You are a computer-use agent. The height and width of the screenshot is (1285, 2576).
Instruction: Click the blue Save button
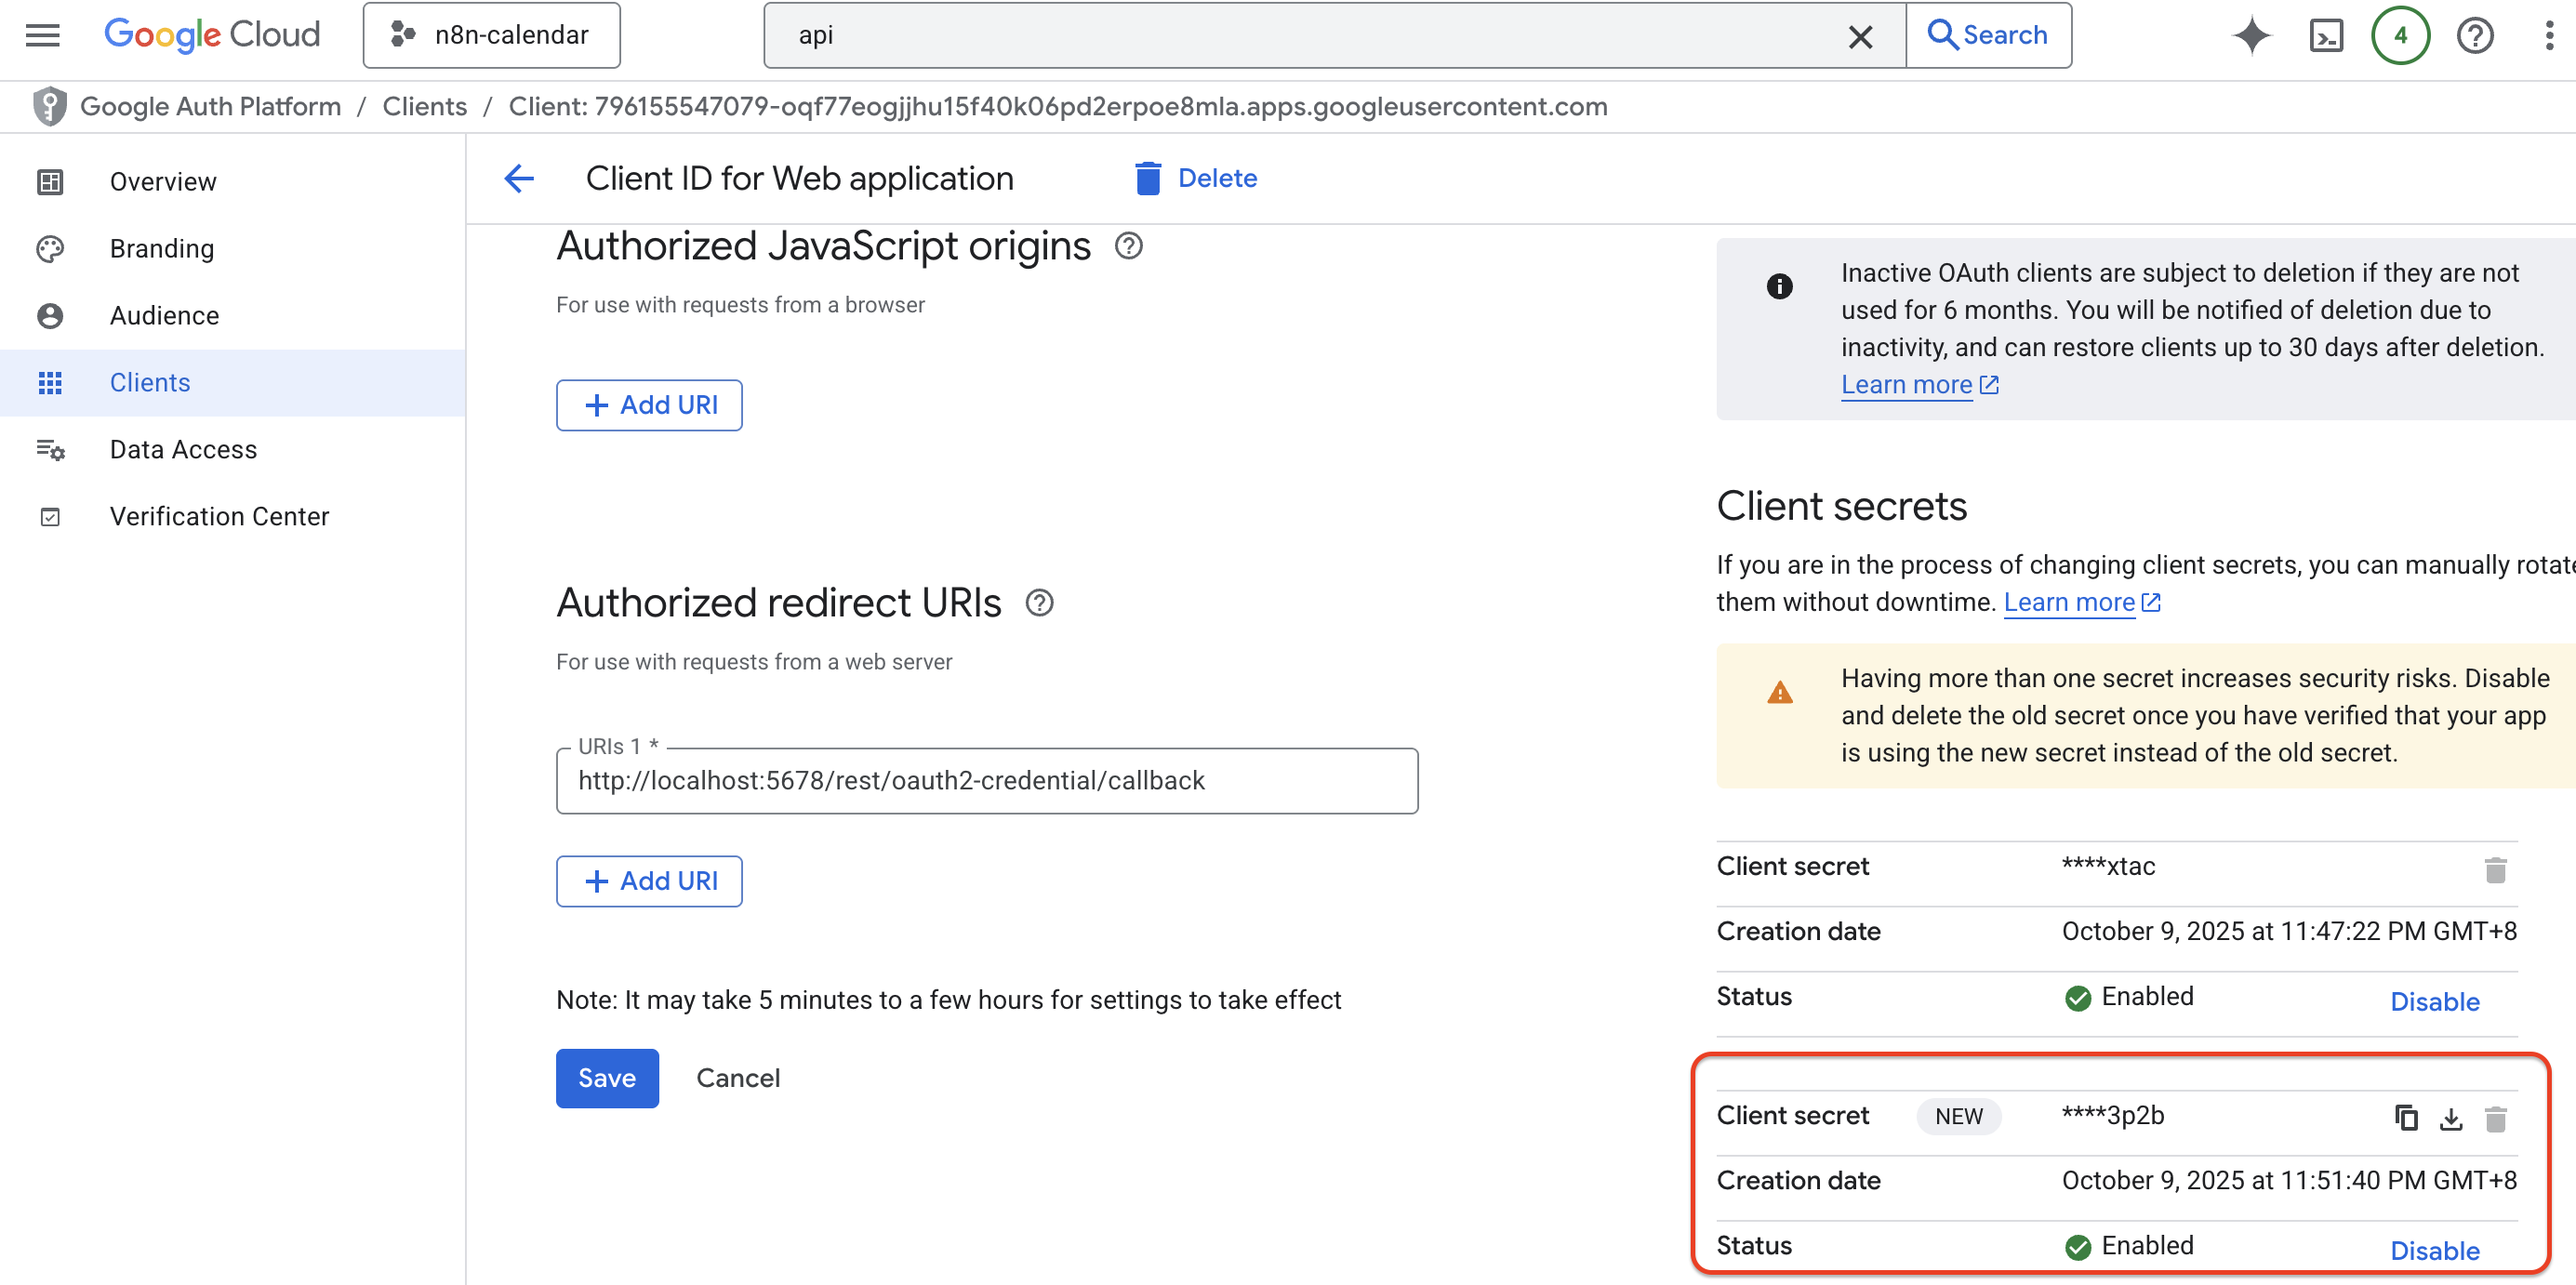[x=606, y=1077]
